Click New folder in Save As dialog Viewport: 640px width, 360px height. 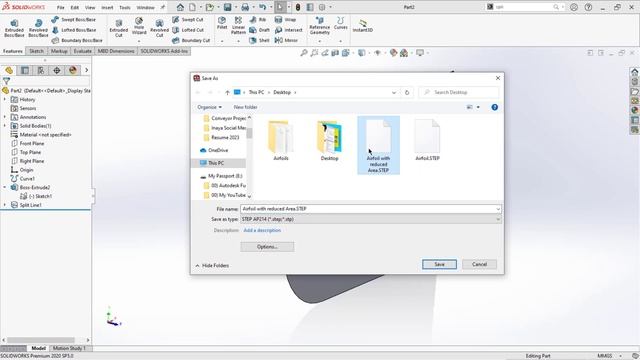click(x=245, y=107)
